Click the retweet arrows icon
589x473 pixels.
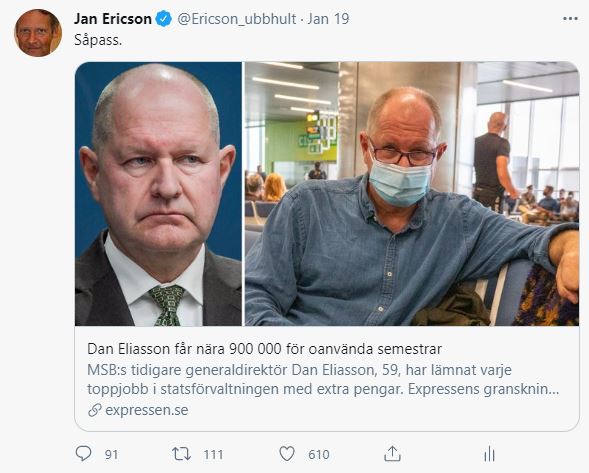181,454
